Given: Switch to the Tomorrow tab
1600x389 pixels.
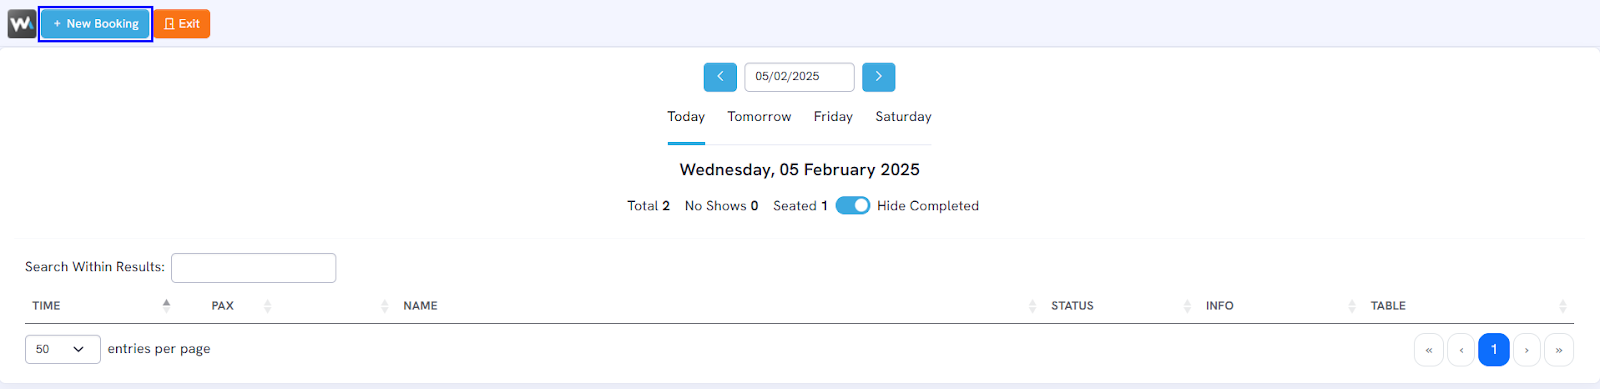Looking at the screenshot, I should coord(759,117).
